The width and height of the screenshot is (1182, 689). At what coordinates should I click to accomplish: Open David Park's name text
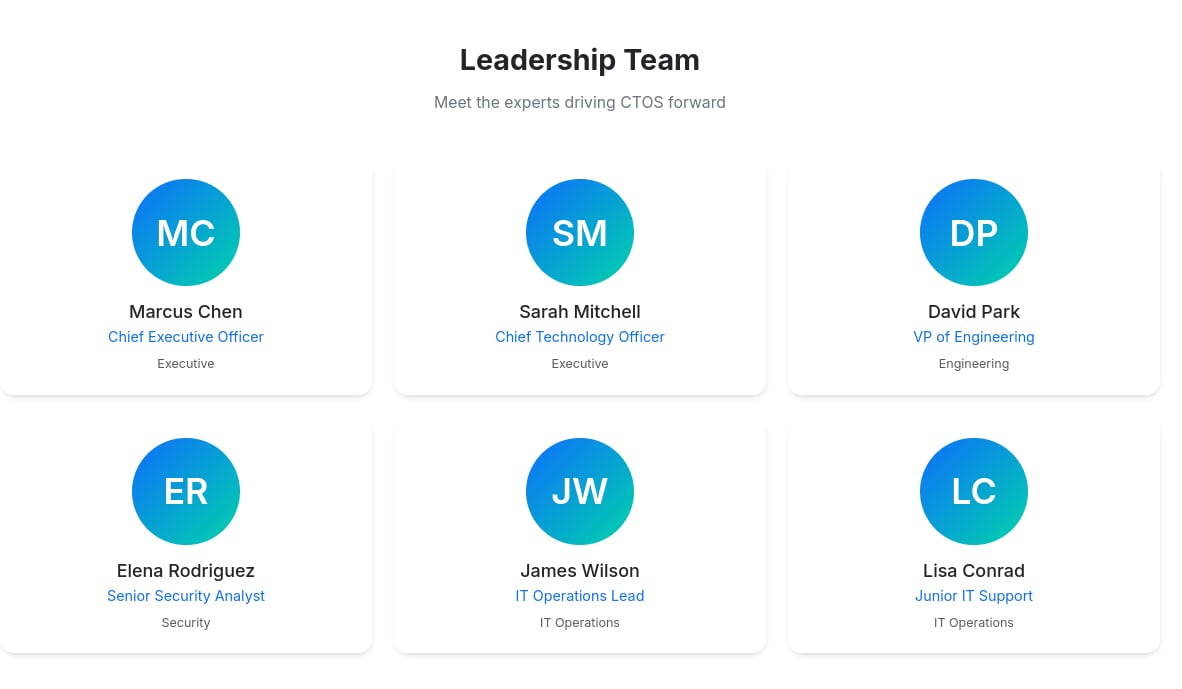pos(973,311)
